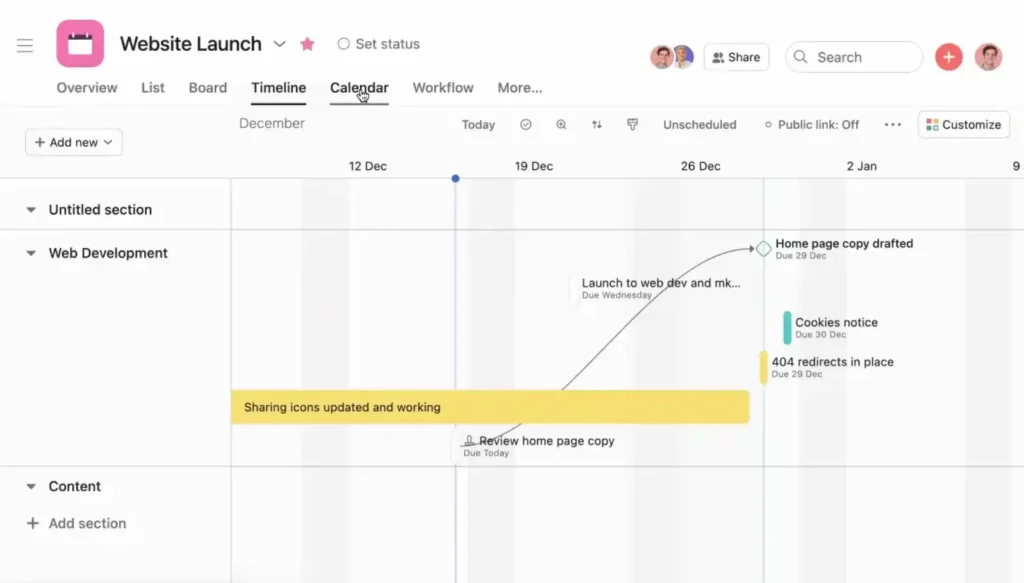The height and width of the screenshot is (583, 1024).
Task: Toggle the Public link: Off setting
Action: (x=811, y=125)
